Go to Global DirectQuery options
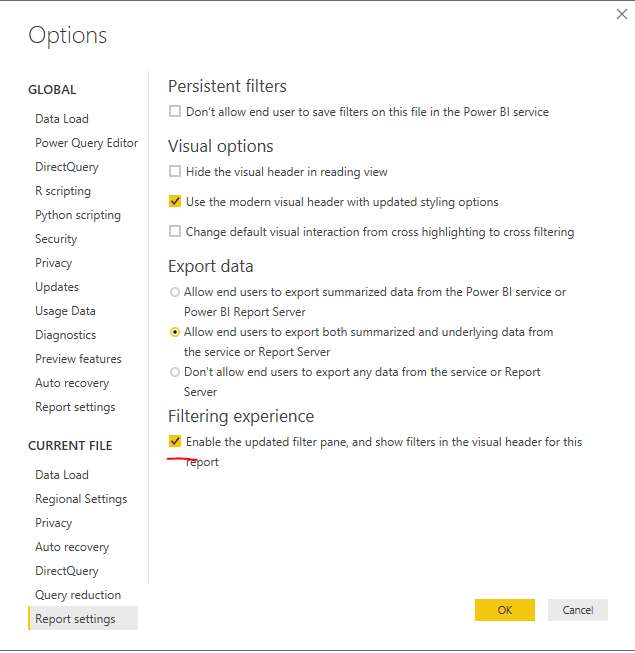635x653 pixels. [x=67, y=167]
